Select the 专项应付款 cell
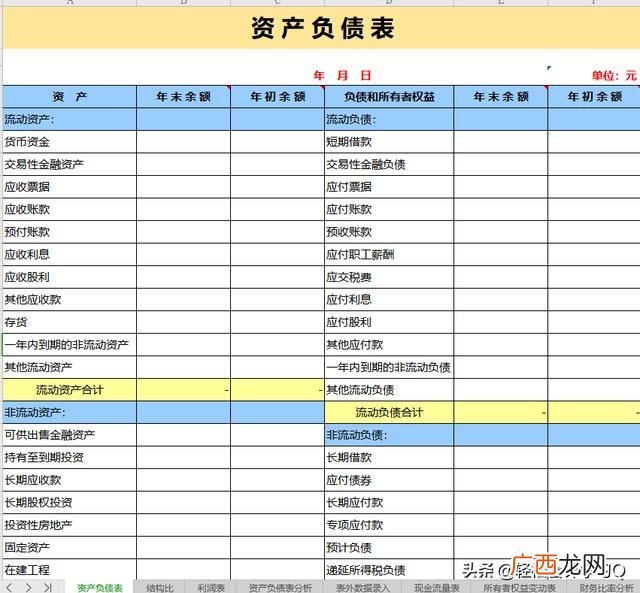The image size is (640, 593). 389,525
